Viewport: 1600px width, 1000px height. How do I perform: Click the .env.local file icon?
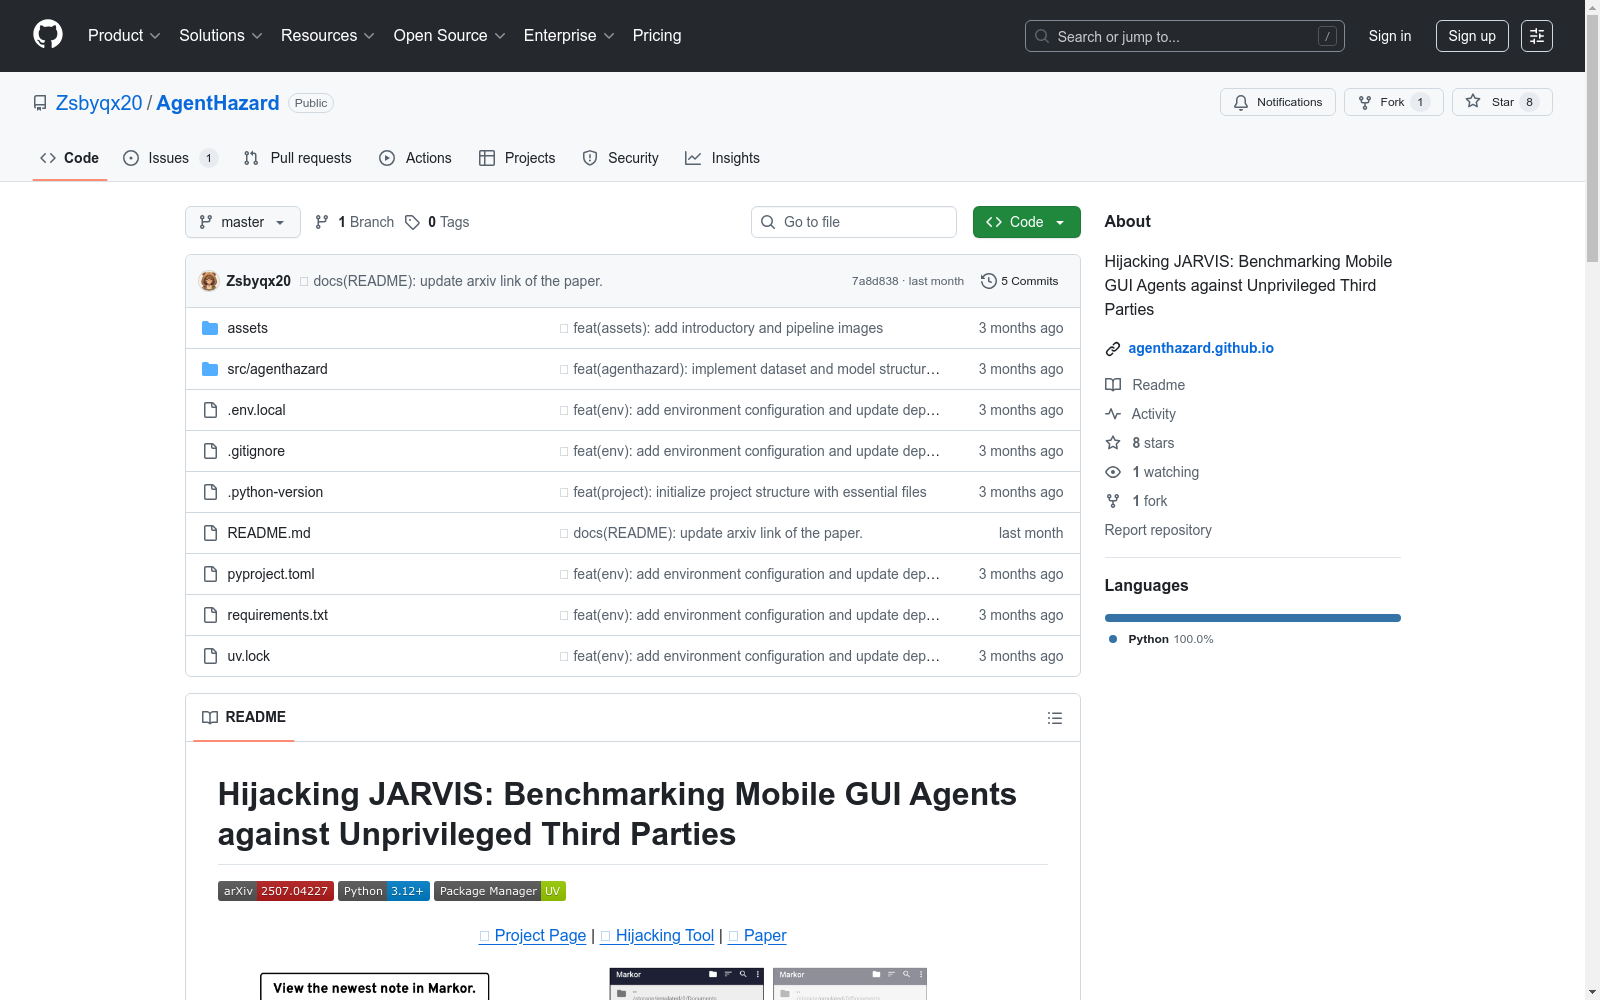pos(210,410)
